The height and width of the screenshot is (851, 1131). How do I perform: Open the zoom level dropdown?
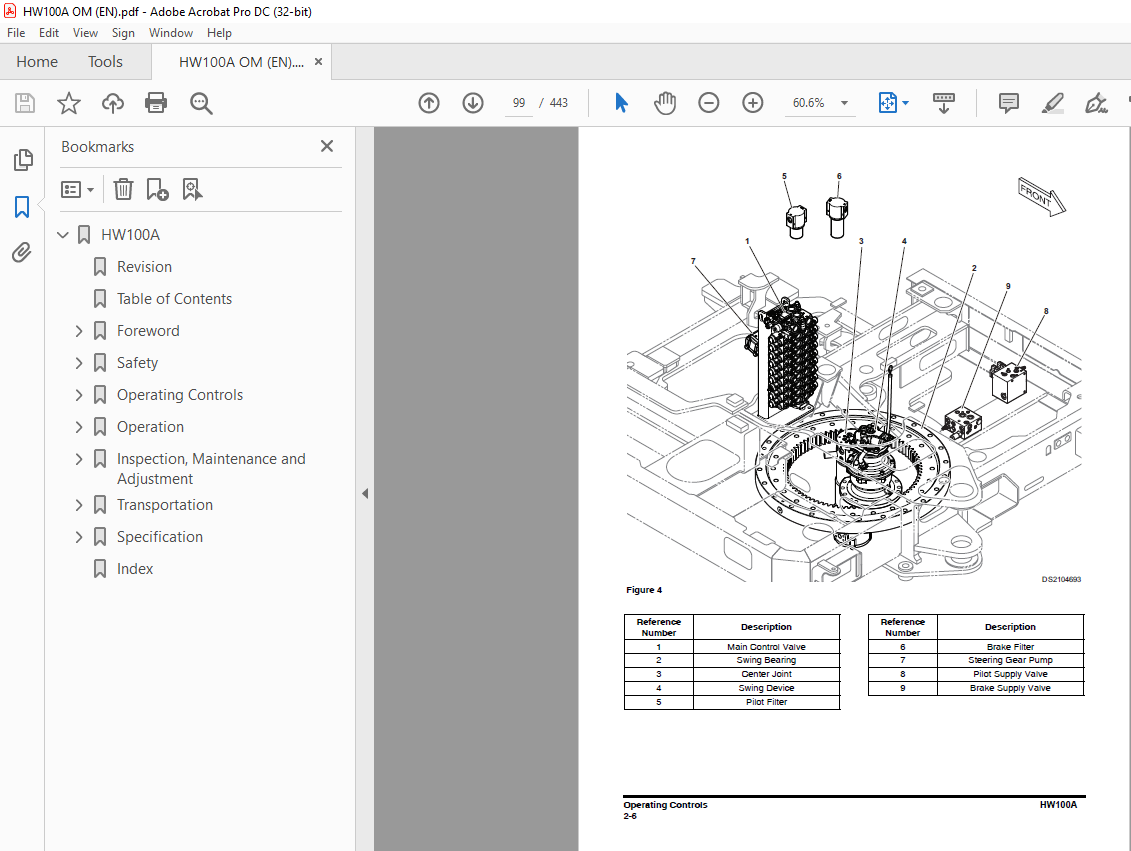click(x=844, y=103)
